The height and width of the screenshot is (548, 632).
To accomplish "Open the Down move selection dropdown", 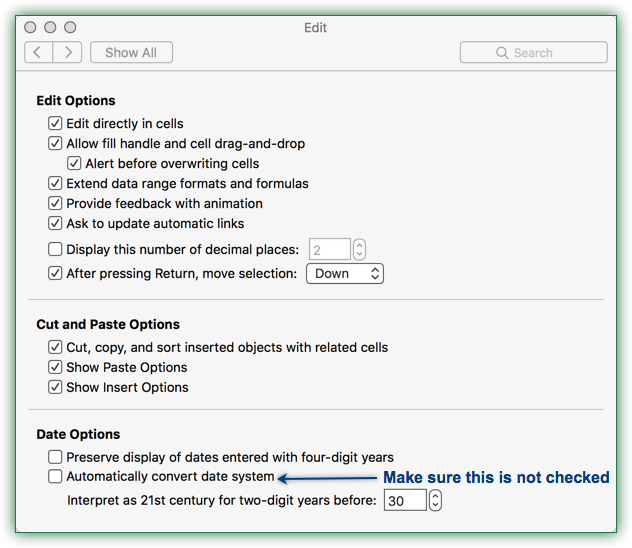I will [x=345, y=274].
